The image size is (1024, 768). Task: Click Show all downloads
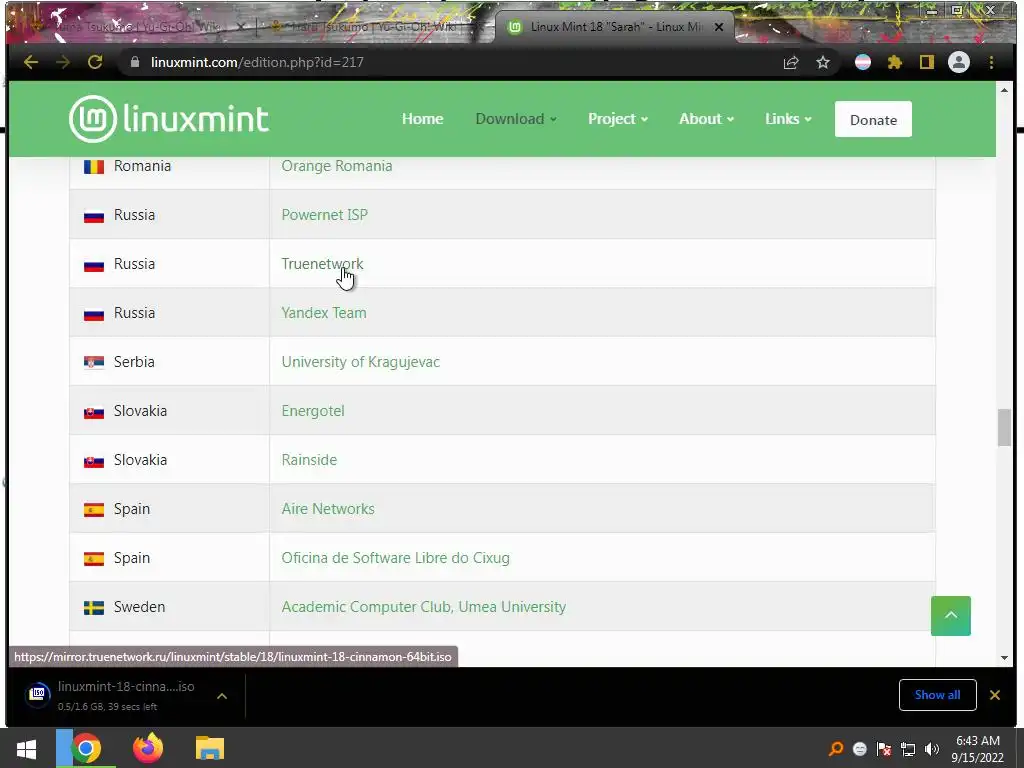pos(937,695)
